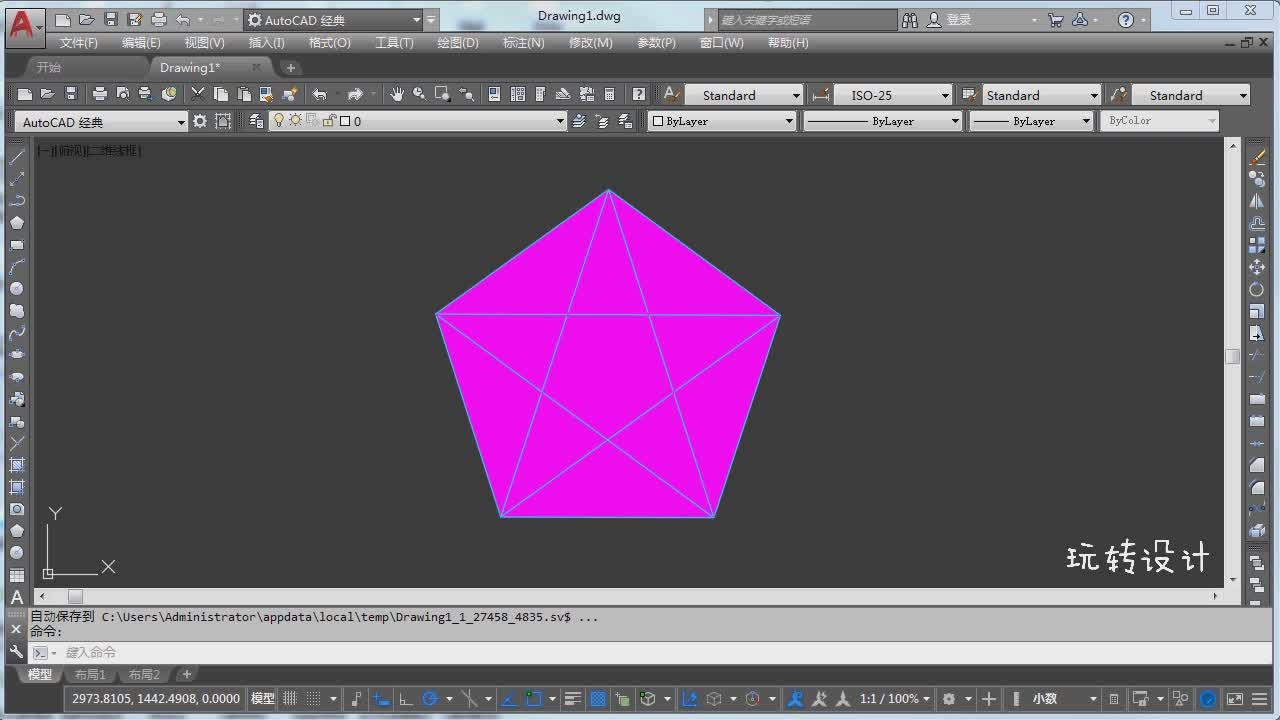
Task: Toggle ortho mode in status bar
Action: 405,698
